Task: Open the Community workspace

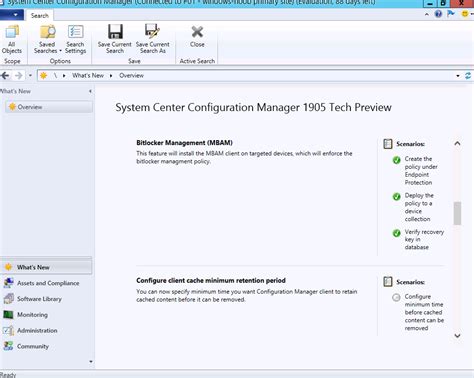Action: (47, 346)
